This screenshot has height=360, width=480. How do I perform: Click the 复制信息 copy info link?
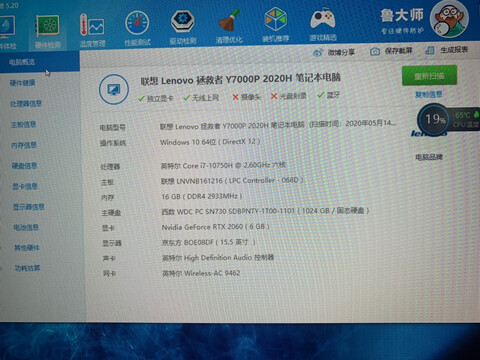(x=429, y=95)
